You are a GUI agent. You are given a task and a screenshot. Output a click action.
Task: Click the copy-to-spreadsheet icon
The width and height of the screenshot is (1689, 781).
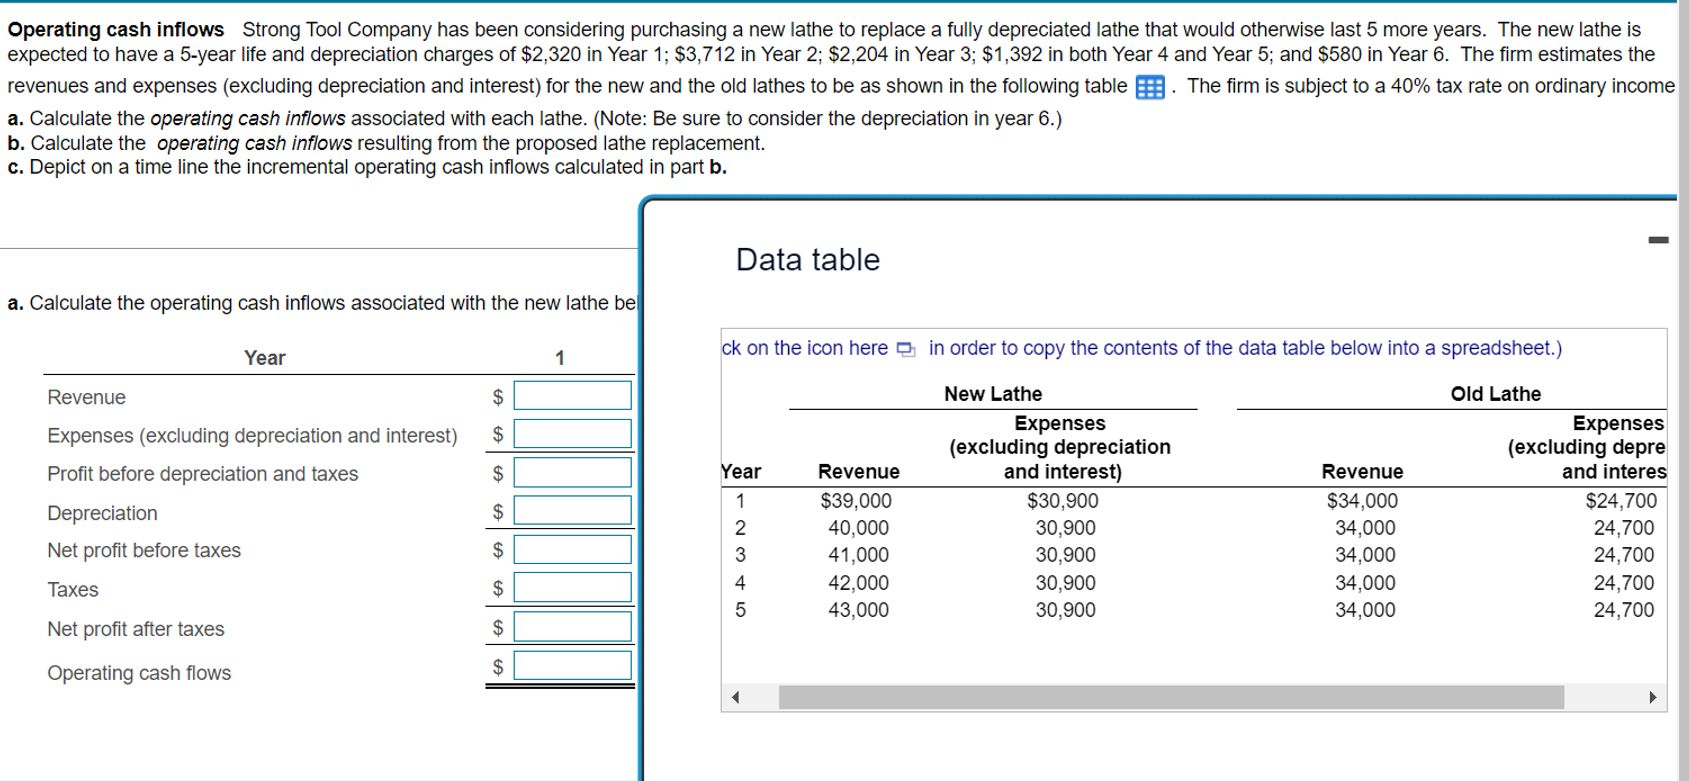(905, 349)
